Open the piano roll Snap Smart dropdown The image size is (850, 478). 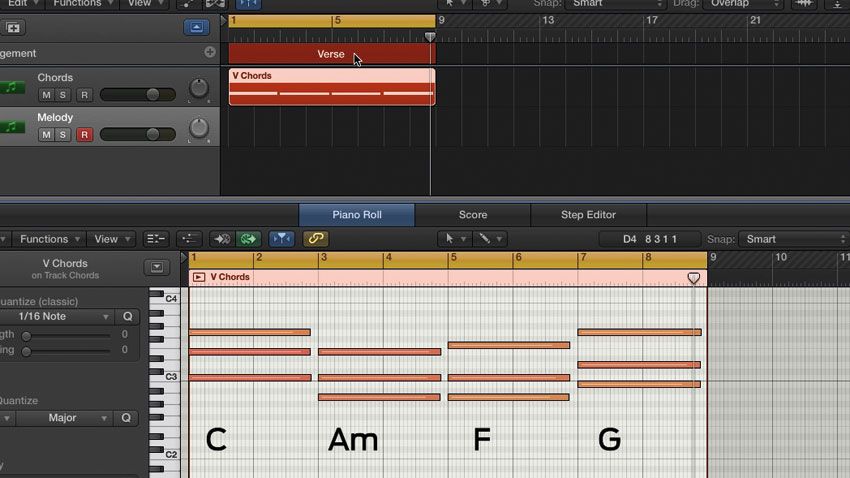click(793, 239)
